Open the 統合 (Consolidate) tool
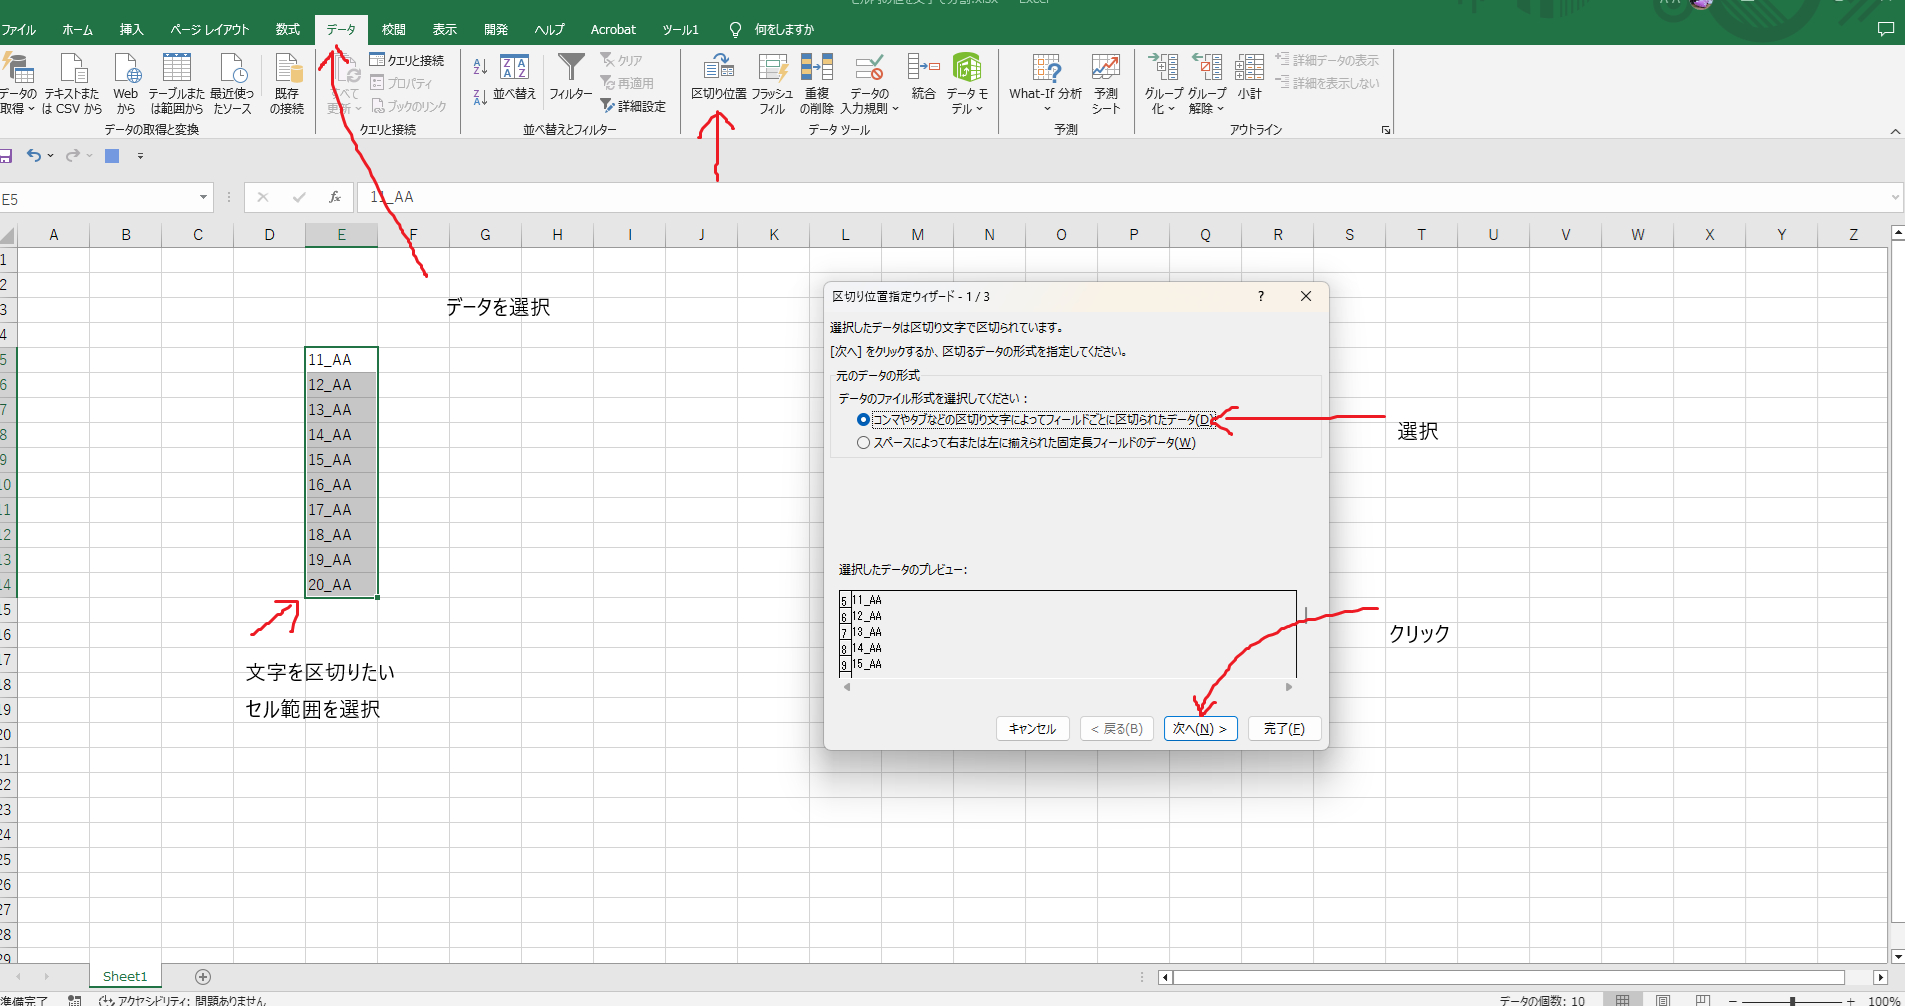This screenshot has width=1905, height=1006. tap(923, 78)
